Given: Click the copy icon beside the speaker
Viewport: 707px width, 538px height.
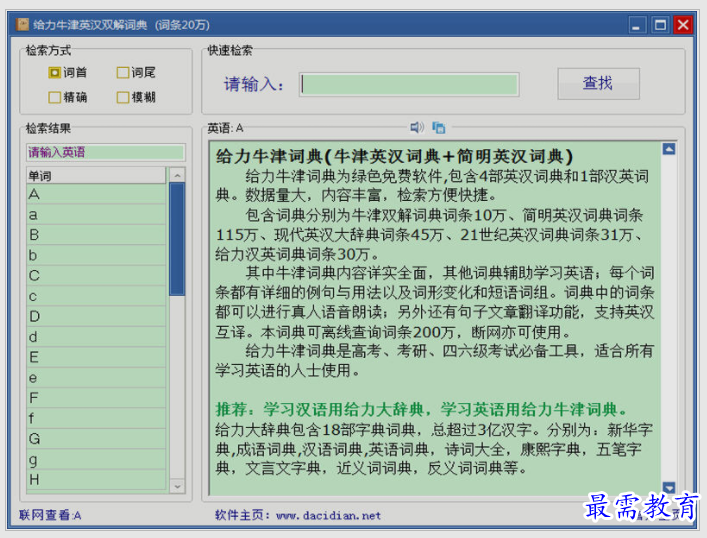Looking at the screenshot, I should 438,128.
